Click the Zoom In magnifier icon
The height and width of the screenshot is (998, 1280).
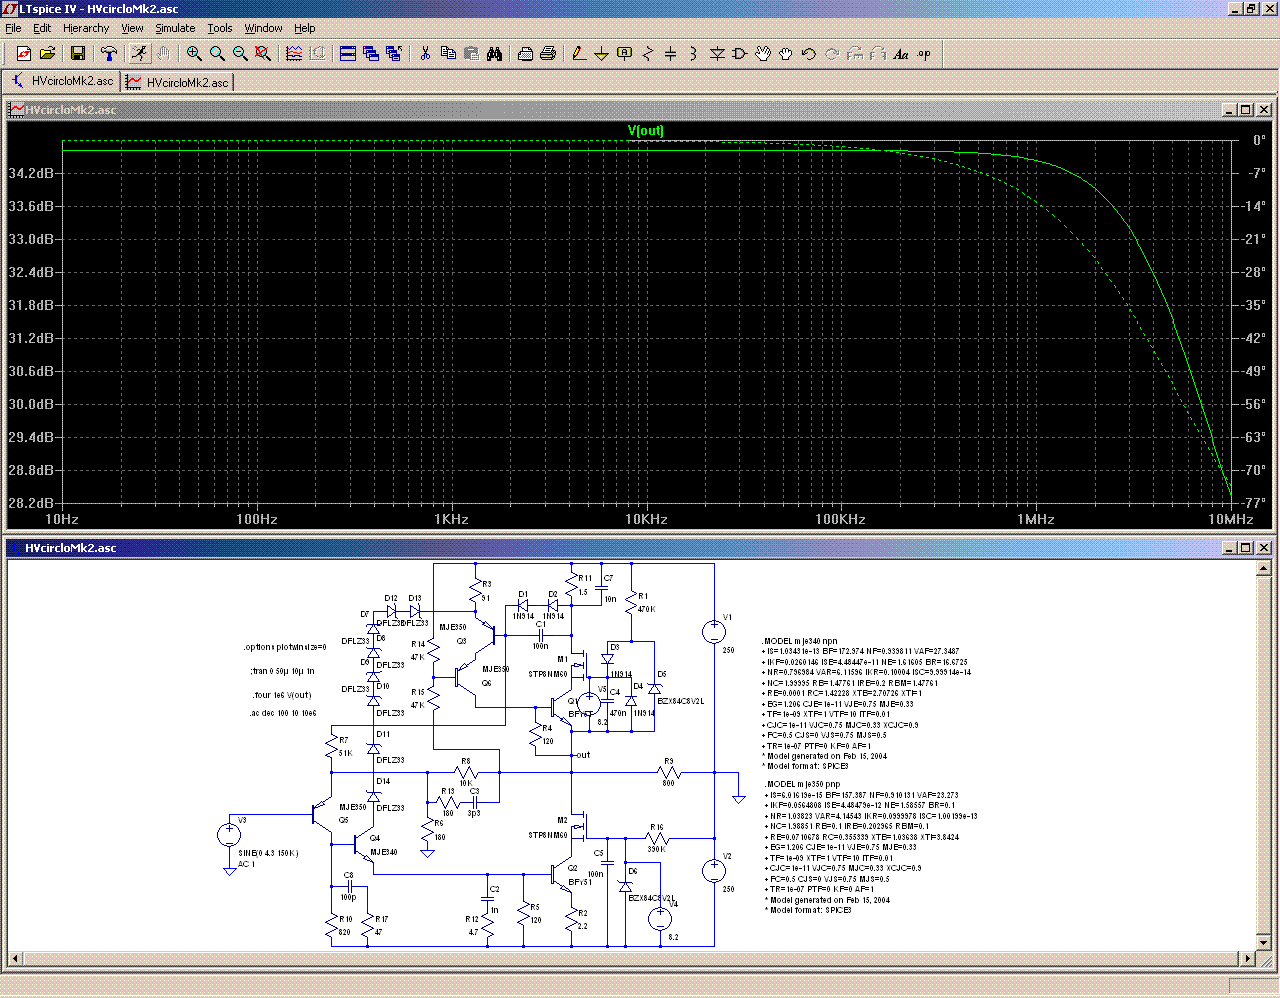click(x=194, y=54)
